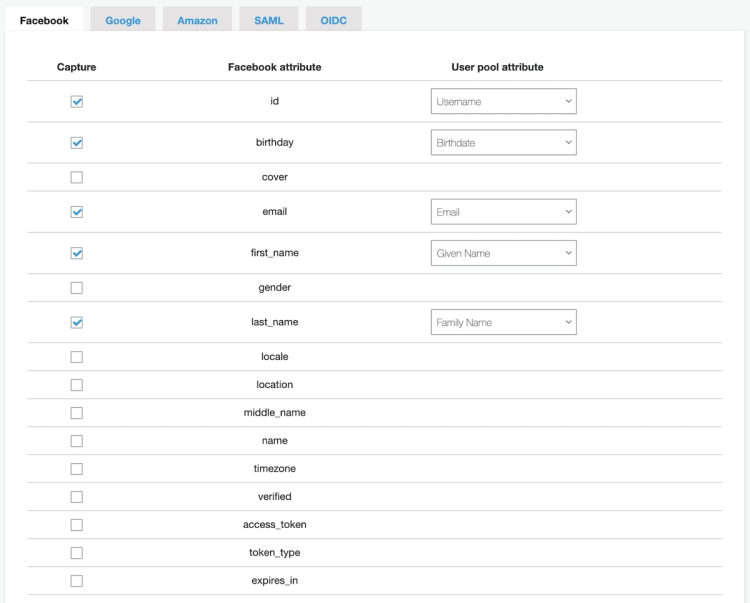750x603 pixels.
Task: Expand the Email user pool dropdown
Action: coord(504,212)
